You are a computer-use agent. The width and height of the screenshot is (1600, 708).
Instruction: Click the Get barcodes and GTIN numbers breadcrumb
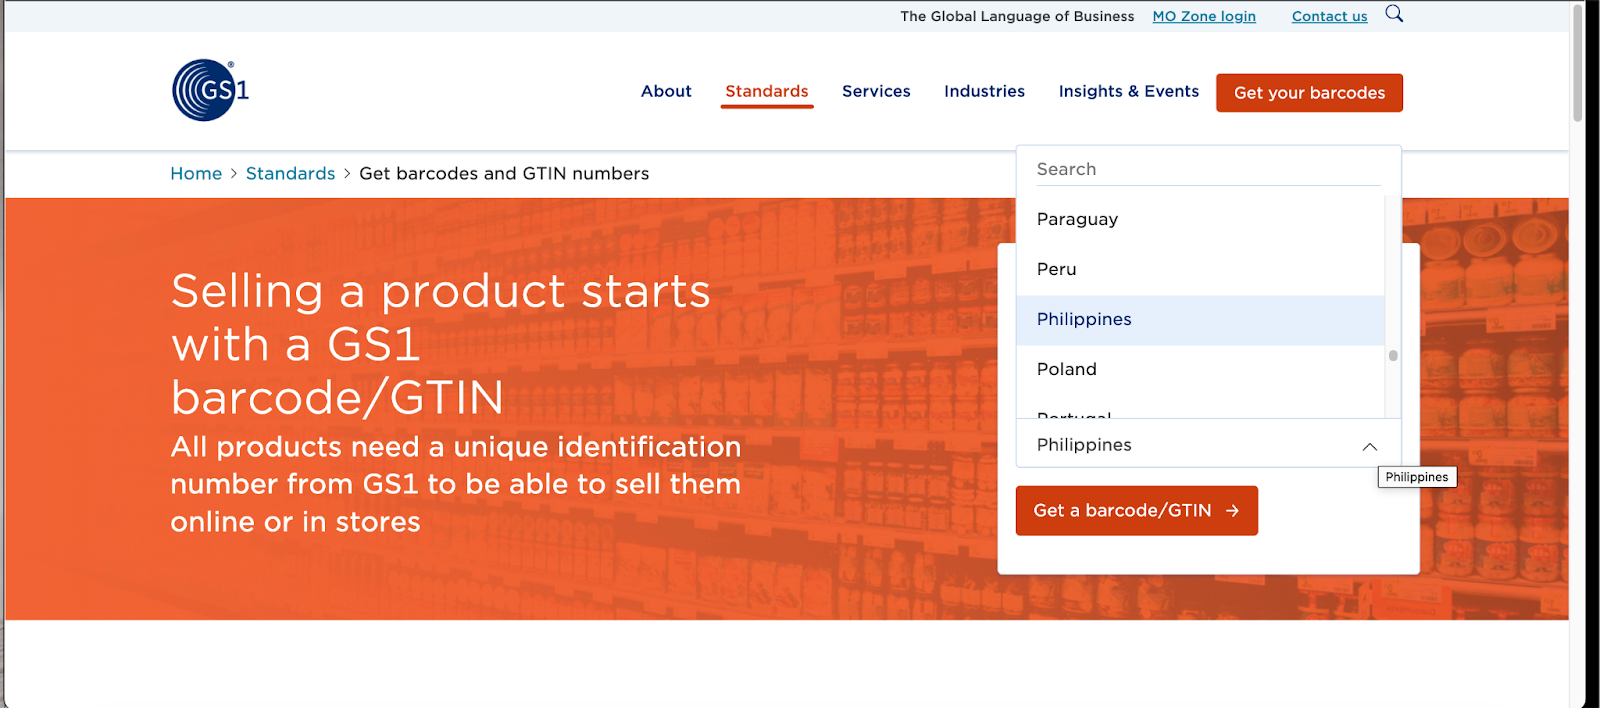click(504, 173)
